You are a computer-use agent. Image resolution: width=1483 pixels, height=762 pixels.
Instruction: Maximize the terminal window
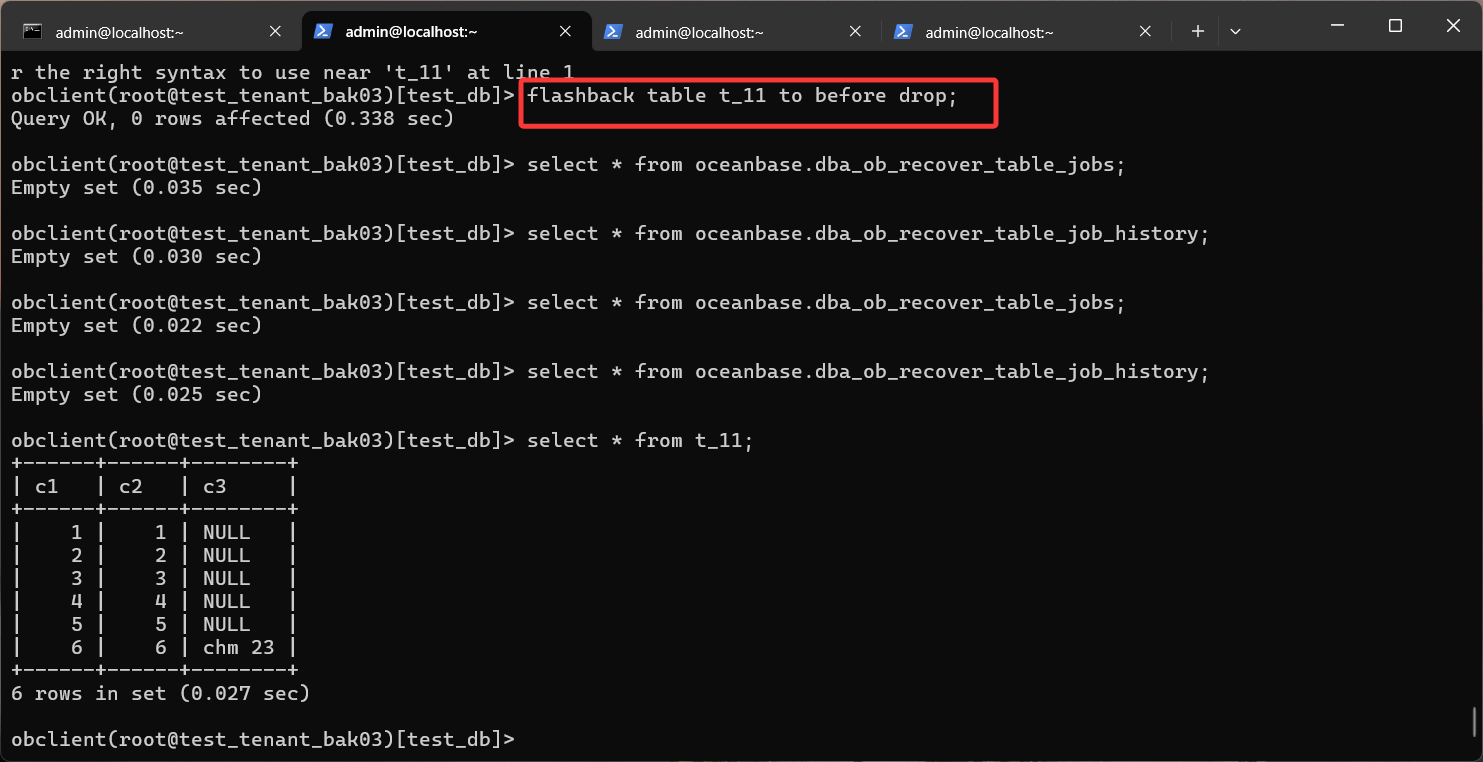(x=1395, y=26)
